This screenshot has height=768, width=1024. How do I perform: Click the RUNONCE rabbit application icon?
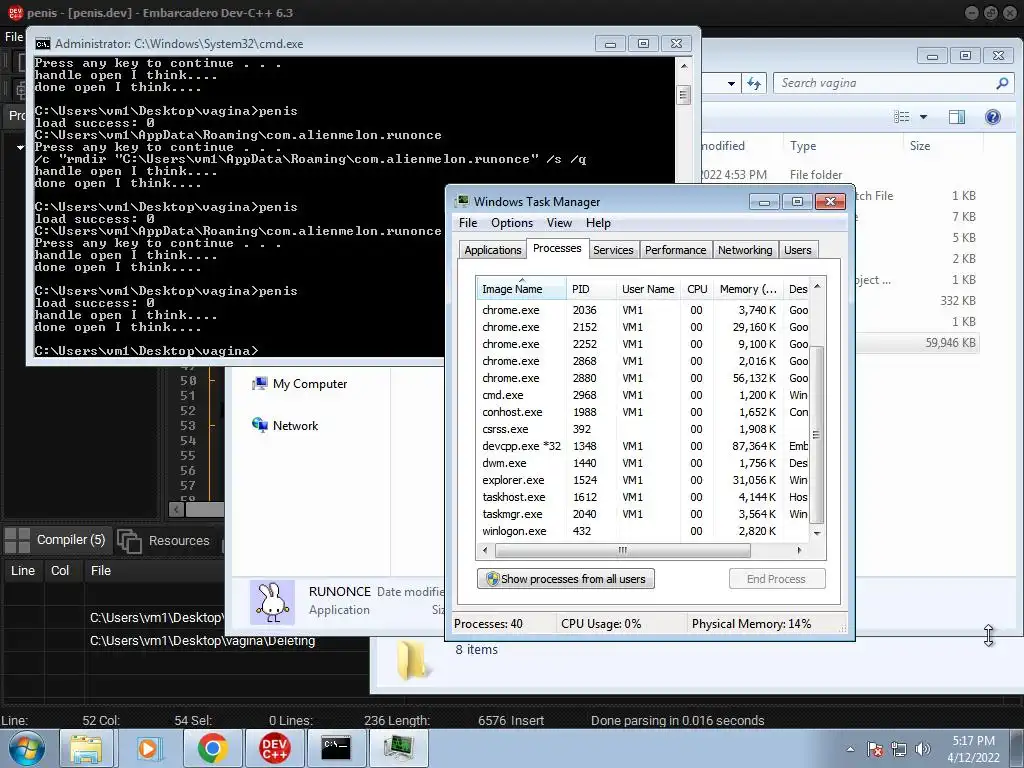pyautogui.click(x=272, y=602)
